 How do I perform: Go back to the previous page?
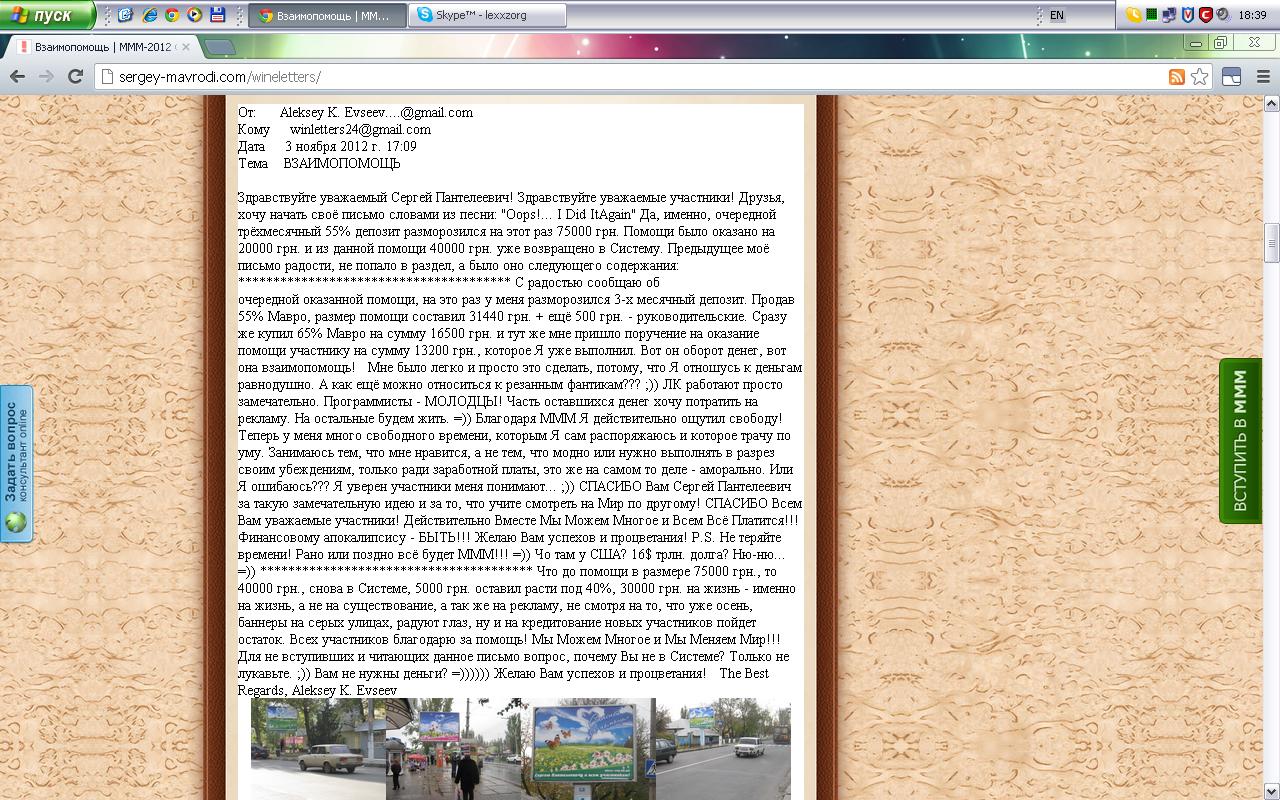click(17, 76)
